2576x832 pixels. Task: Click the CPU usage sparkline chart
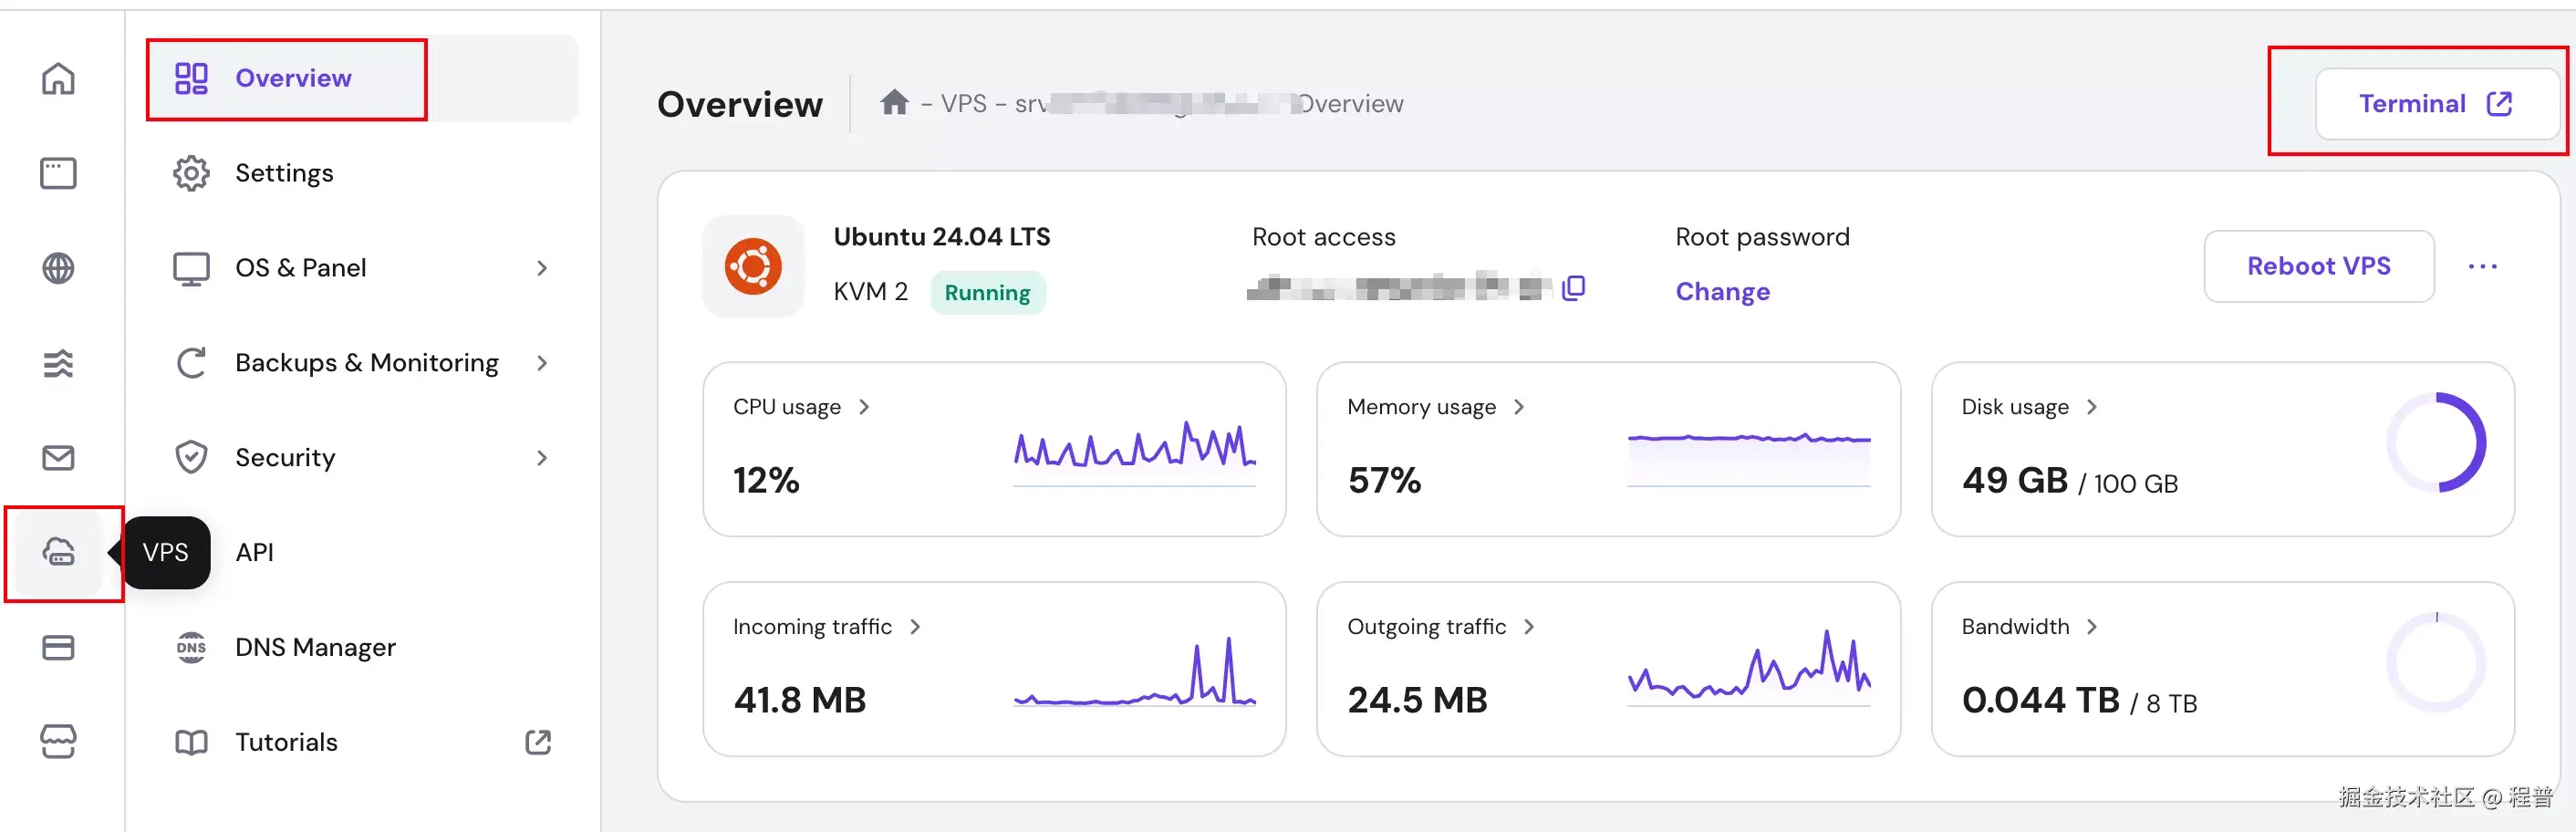pyautogui.click(x=1135, y=453)
